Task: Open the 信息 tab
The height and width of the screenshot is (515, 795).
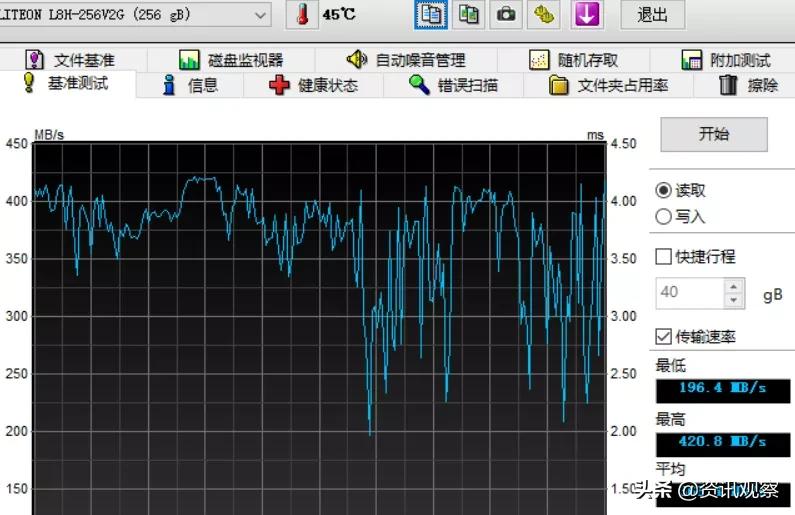Action: [x=190, y=85]
